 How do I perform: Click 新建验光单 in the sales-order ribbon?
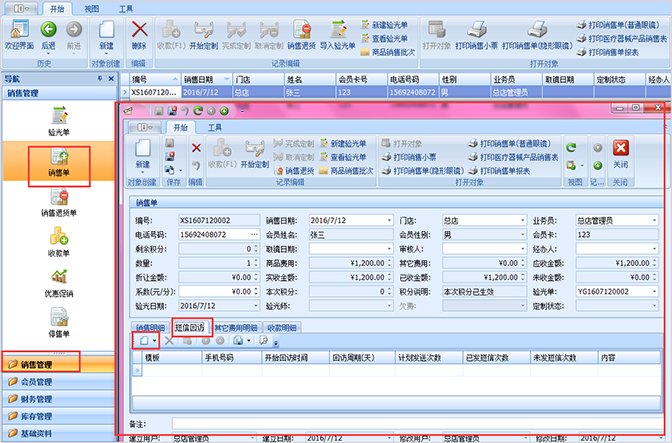(343, 144)
